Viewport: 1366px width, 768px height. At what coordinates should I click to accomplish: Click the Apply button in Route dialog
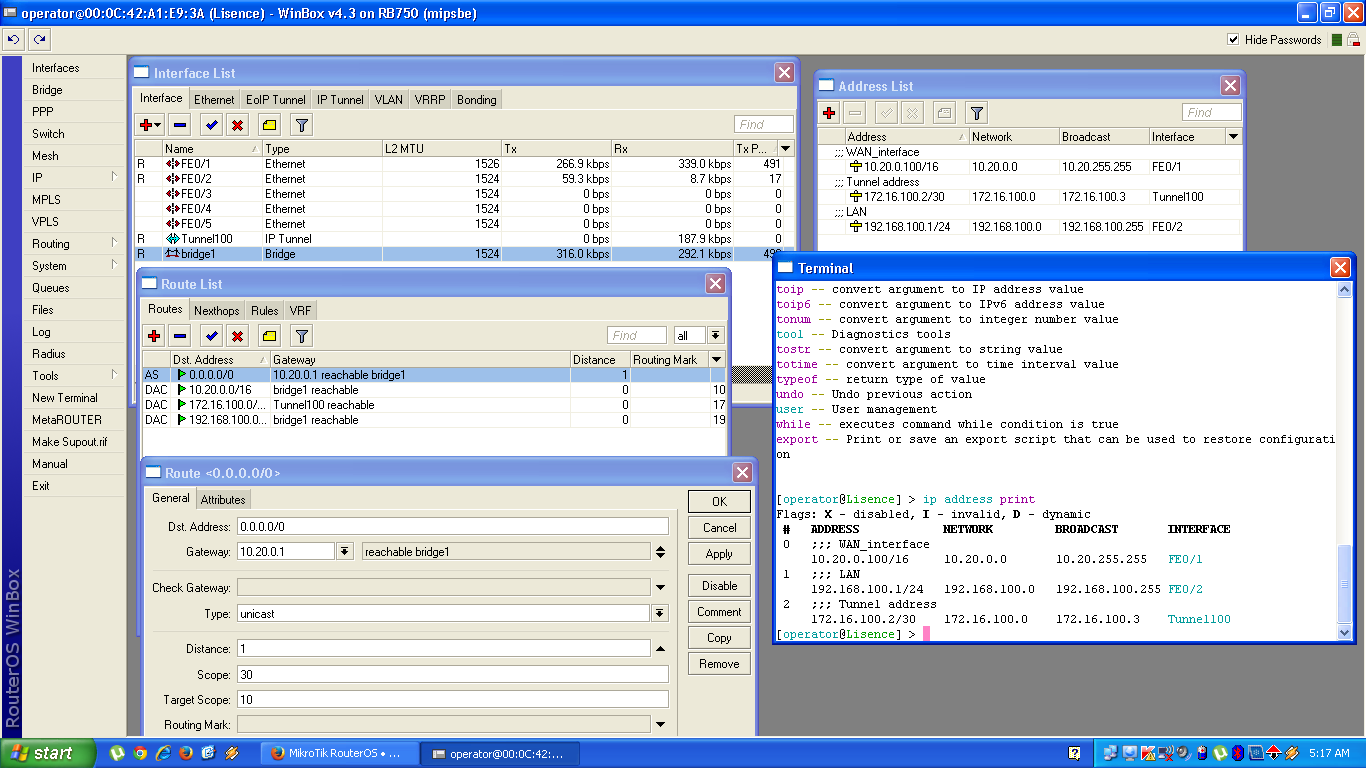coord(718,553)
